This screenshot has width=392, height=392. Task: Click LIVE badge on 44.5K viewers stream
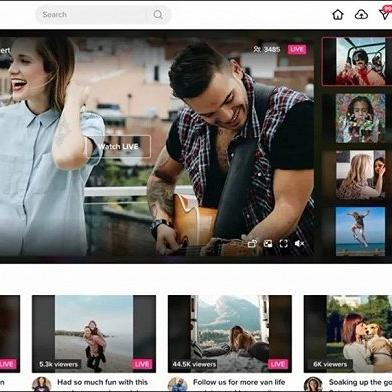click(278, 364)
